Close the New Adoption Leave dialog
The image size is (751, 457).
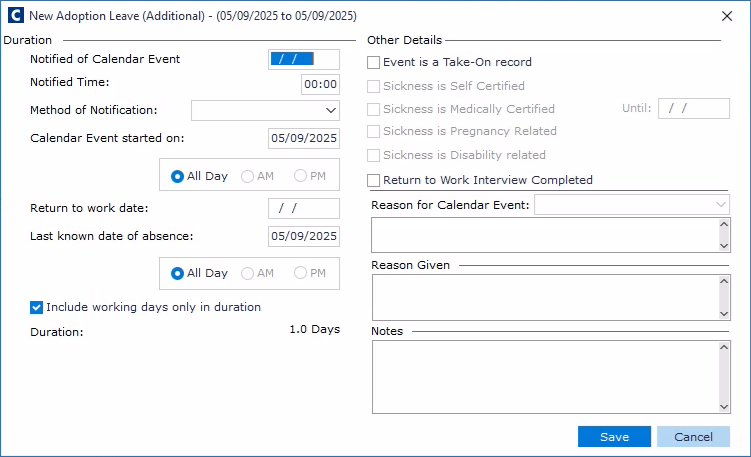tap(726, 16)
